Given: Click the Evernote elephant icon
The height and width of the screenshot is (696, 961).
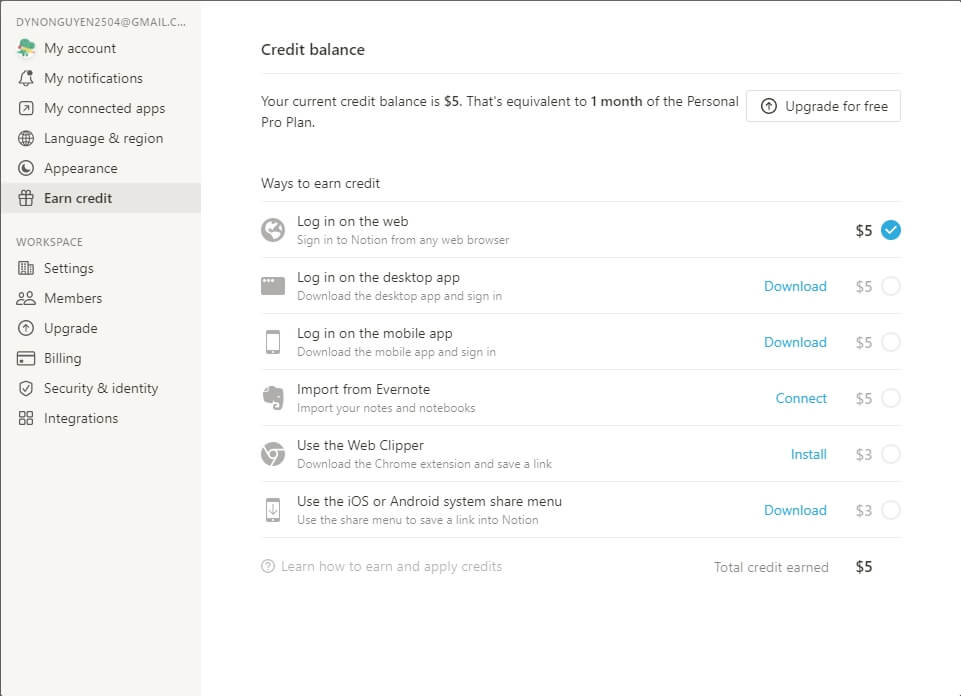Looking at the screenshot, I should point(273,398).
